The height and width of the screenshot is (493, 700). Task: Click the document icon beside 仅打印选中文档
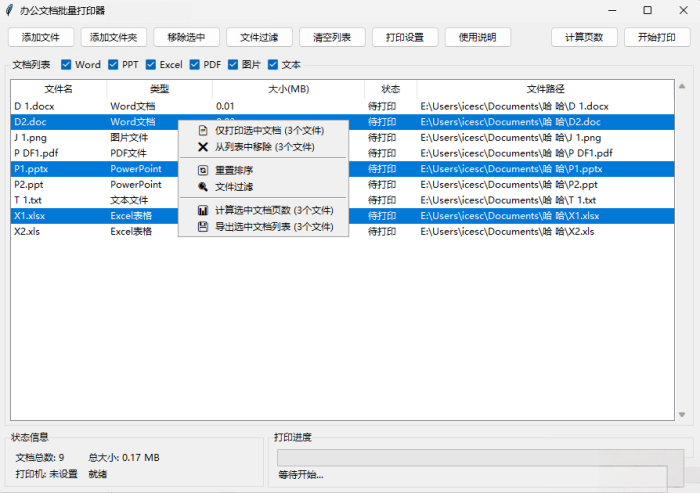203,130
